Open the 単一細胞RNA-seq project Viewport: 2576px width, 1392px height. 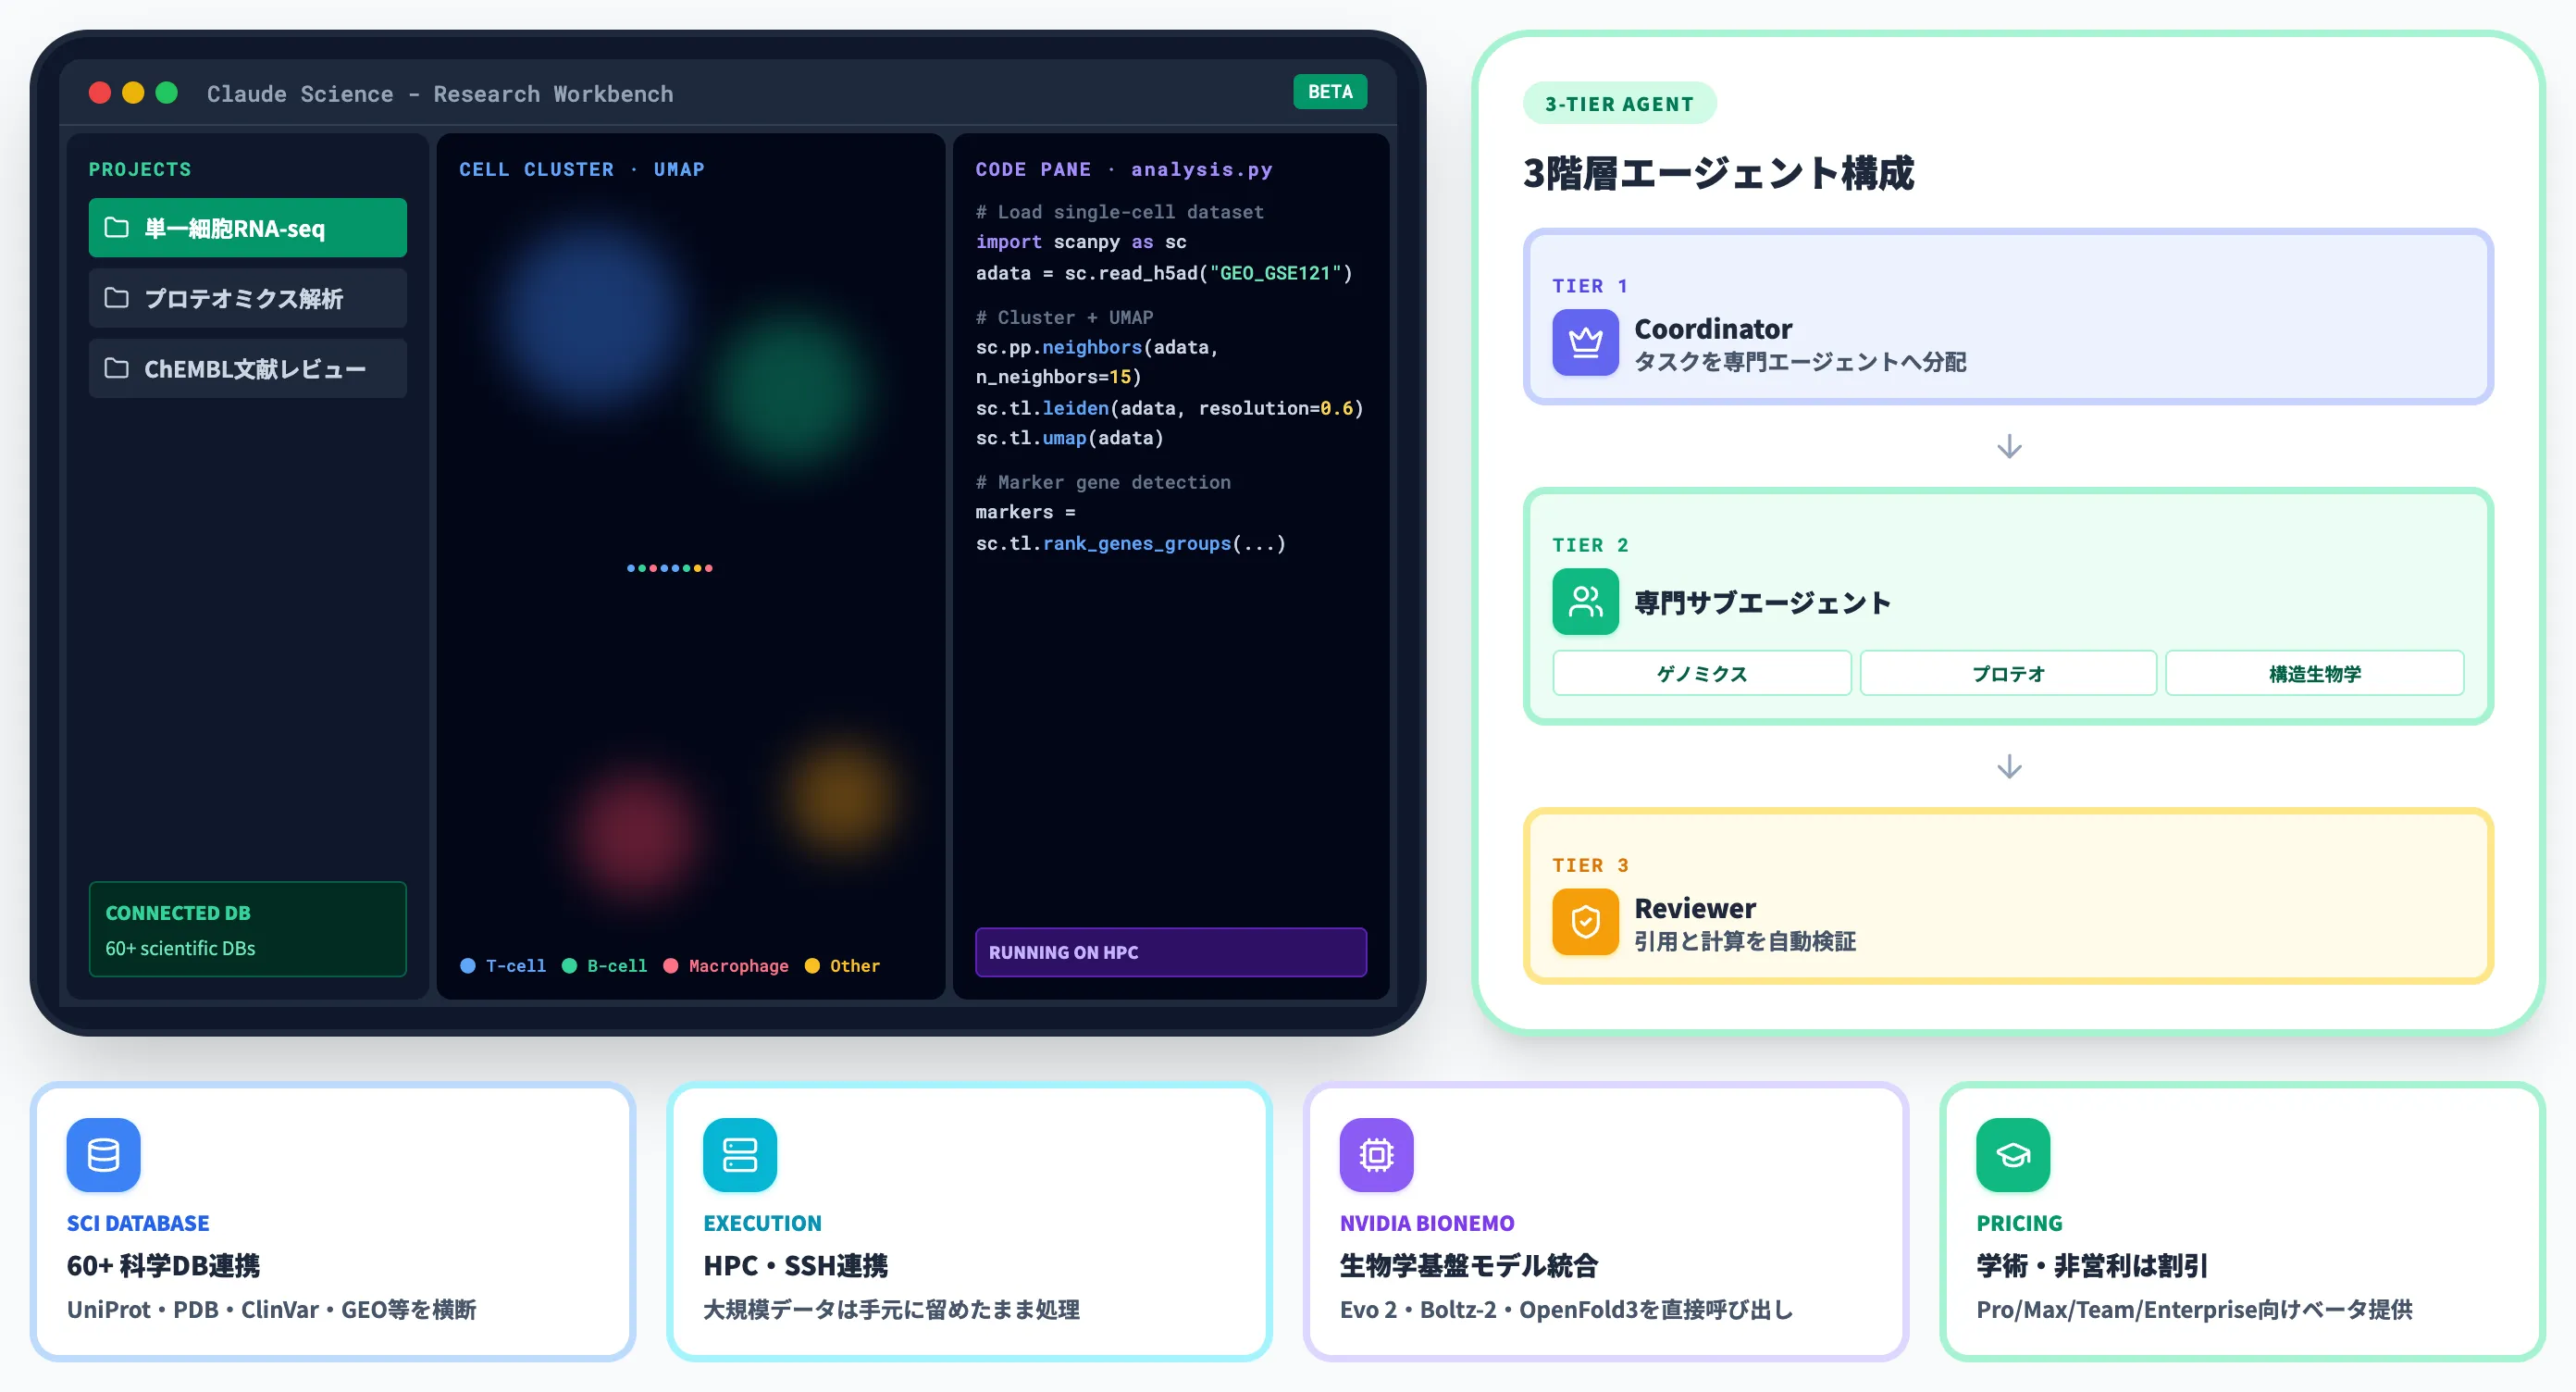[x=247, y=228]
